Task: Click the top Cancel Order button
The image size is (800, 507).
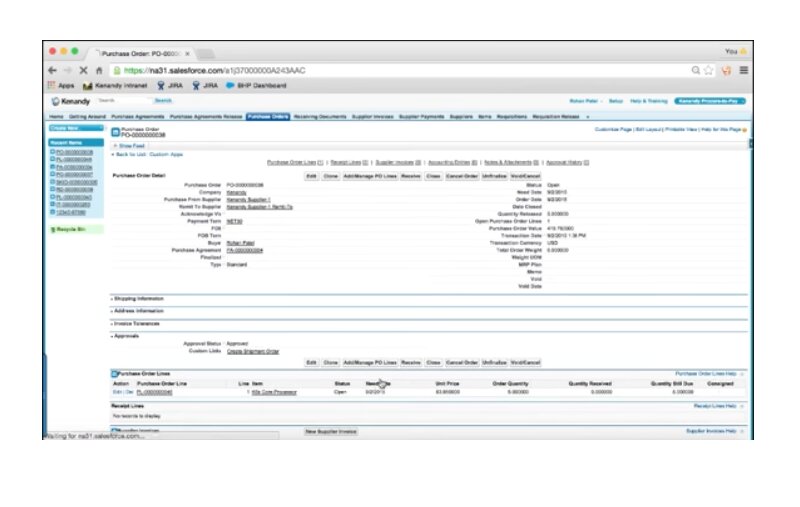Action: 462,176
